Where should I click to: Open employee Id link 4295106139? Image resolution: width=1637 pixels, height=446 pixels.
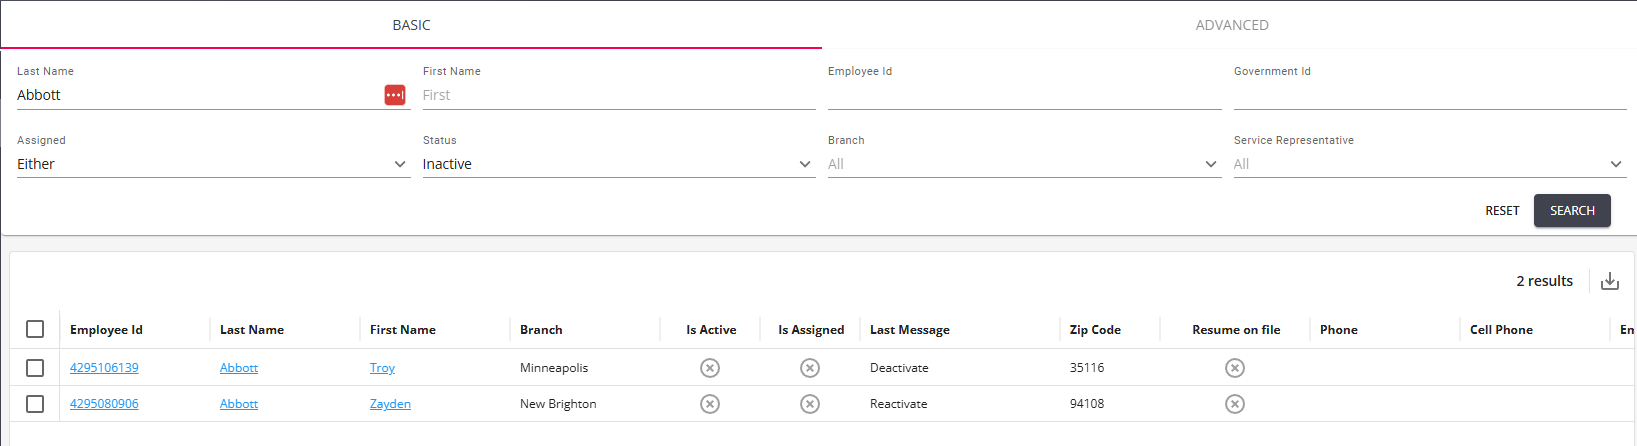(x=104, y=368)
